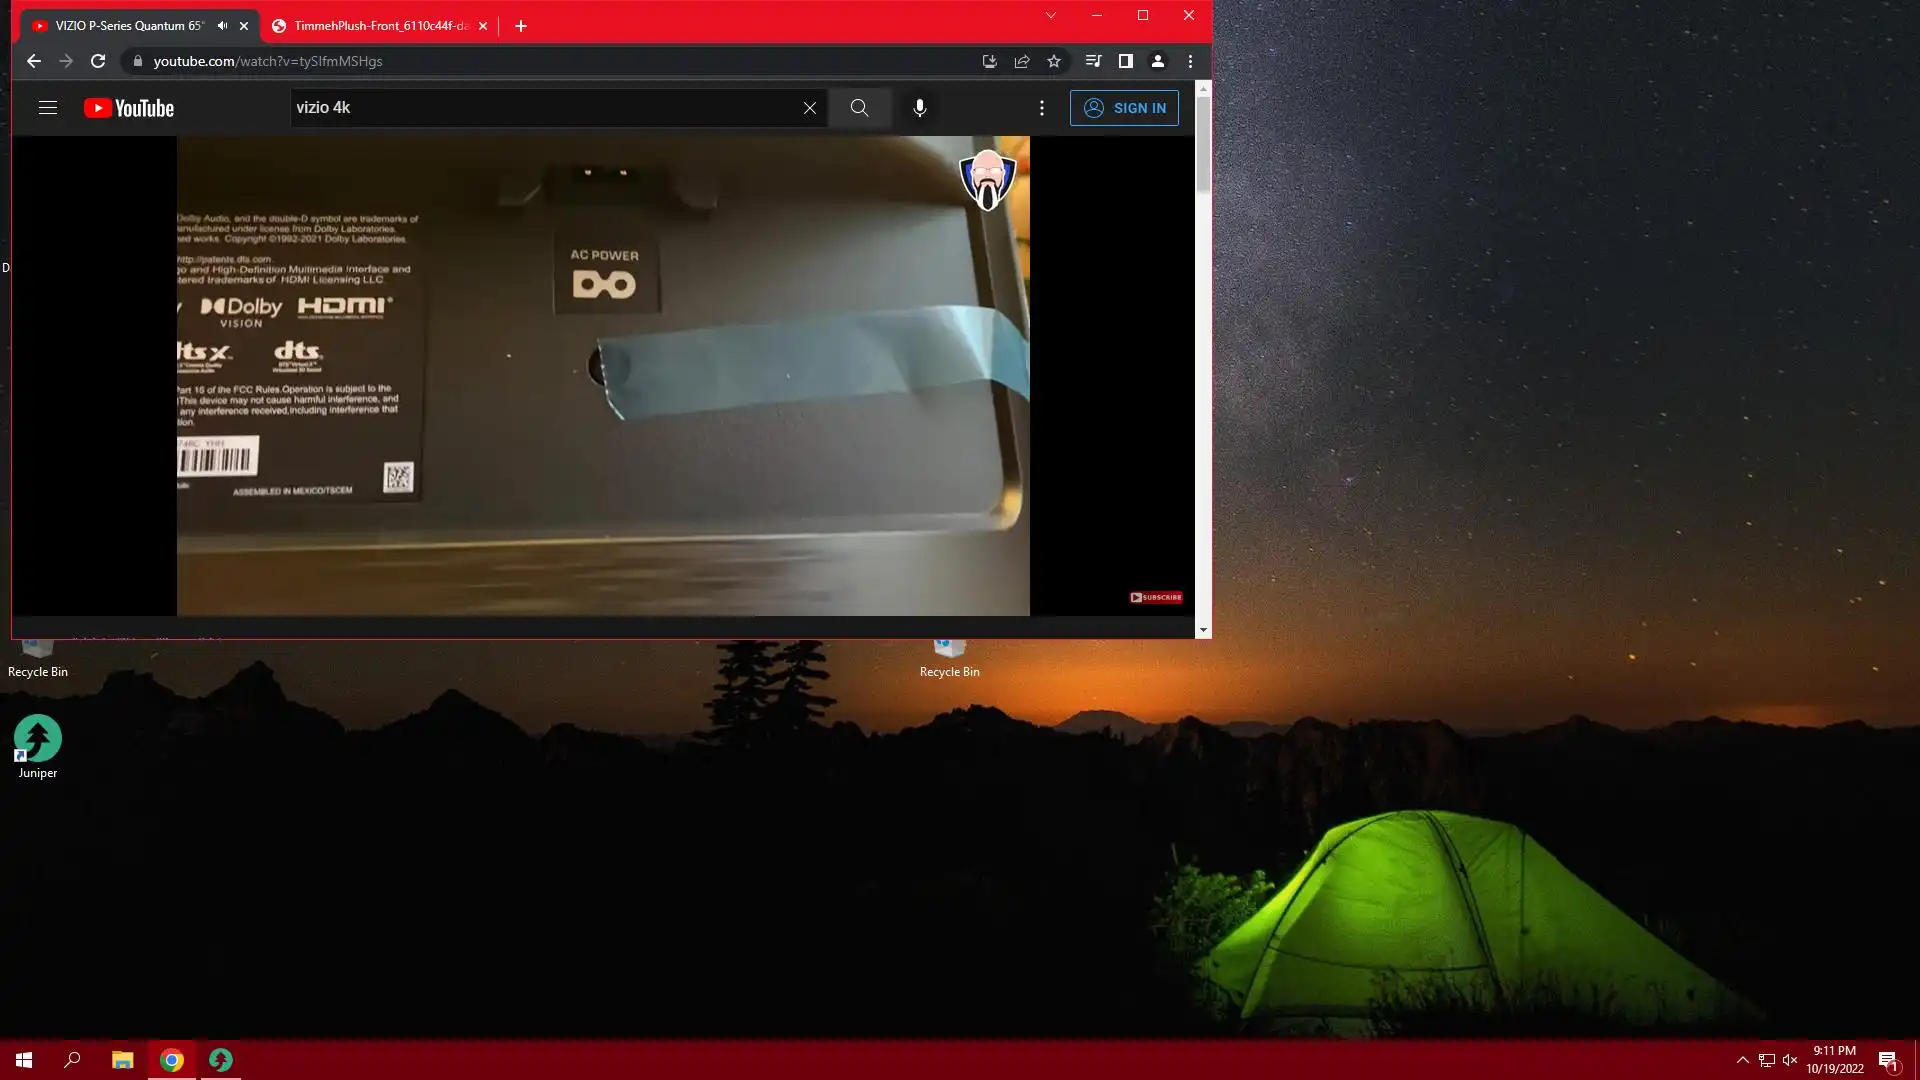
Task: Click the YouTube search input field
Action: click(x=540, y=108)
